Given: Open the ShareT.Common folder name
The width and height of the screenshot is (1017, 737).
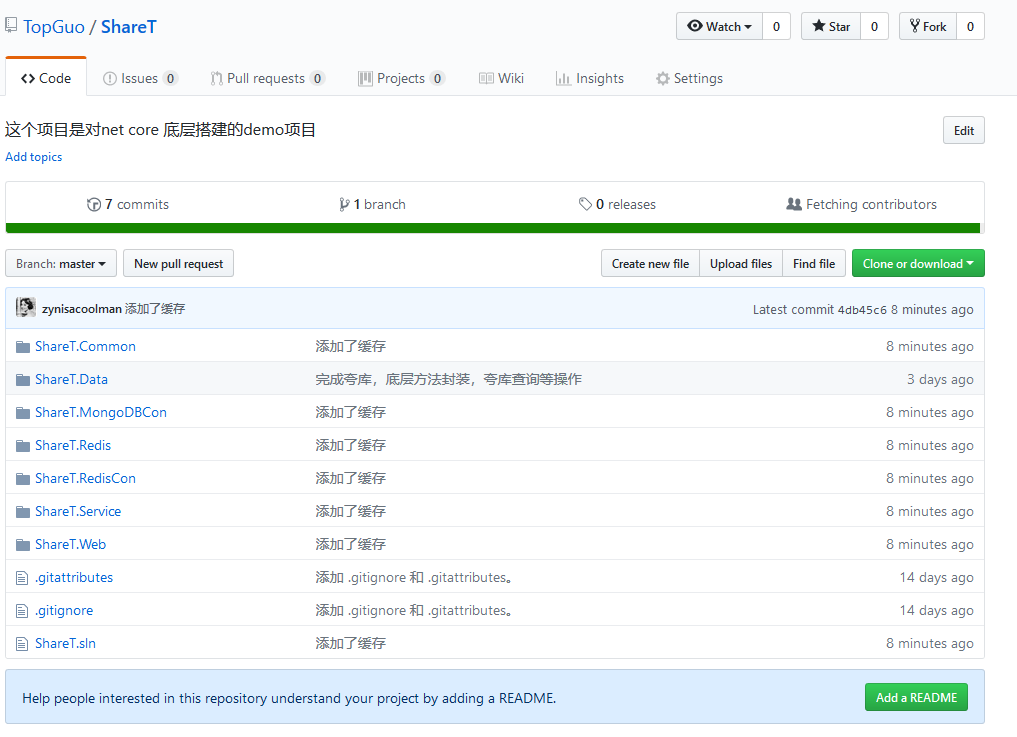Looking at the screenshot, I should (x=86, y=346).
